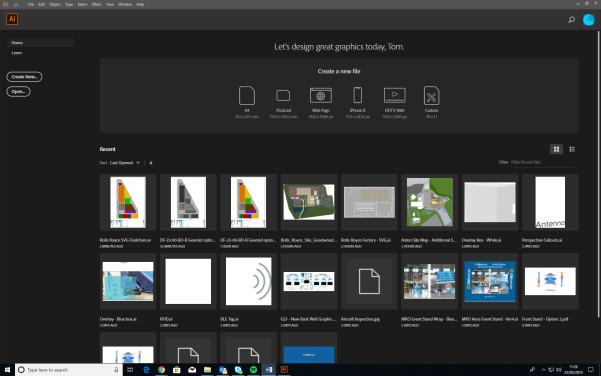Open the Perspective Callouts.ai thumbnail

[x=550, y=202]
